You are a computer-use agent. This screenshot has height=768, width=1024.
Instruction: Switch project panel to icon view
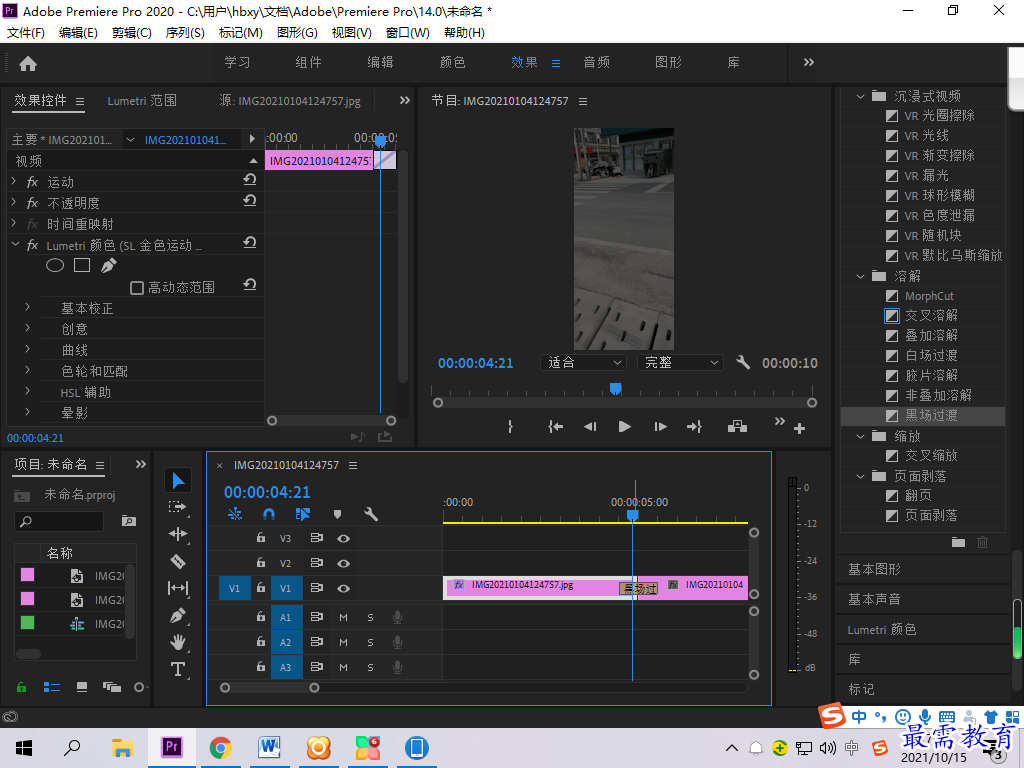(x=82, y=687)
